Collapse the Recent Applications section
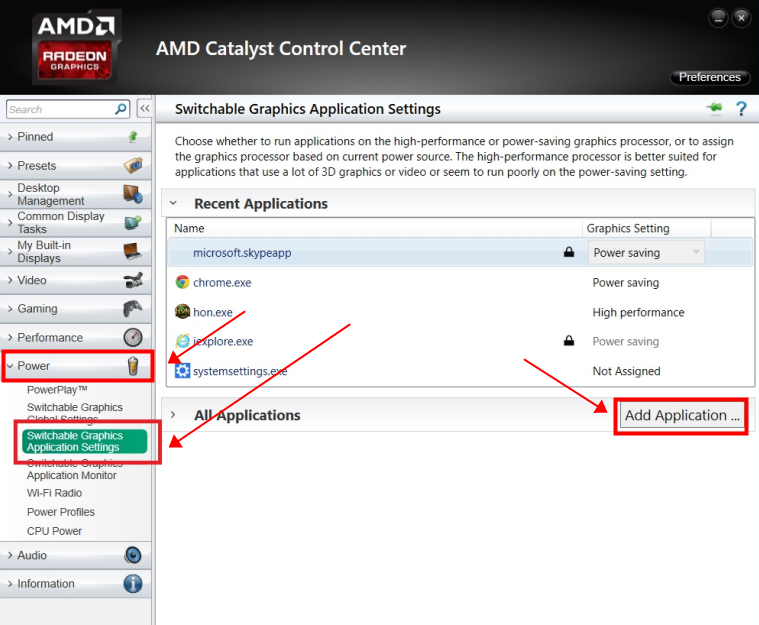Screen dimensions: 759x625 pyautogui.click(x=173, y=203)
